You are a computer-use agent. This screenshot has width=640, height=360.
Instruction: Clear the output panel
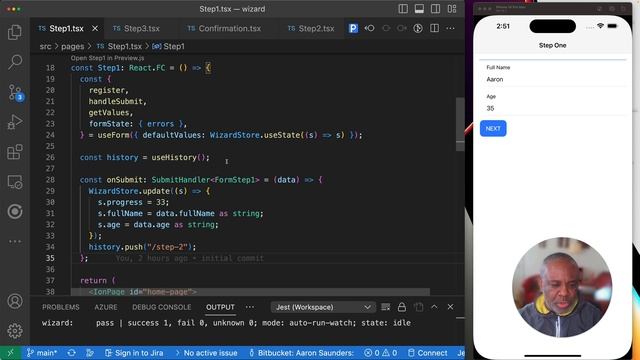click(x=385, y=307)
